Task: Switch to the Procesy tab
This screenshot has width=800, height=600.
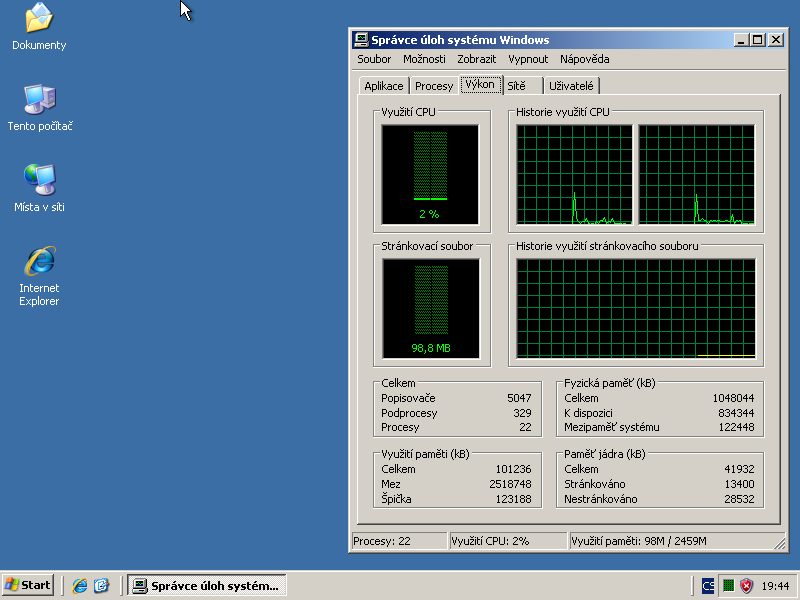Action: [434, 86]
